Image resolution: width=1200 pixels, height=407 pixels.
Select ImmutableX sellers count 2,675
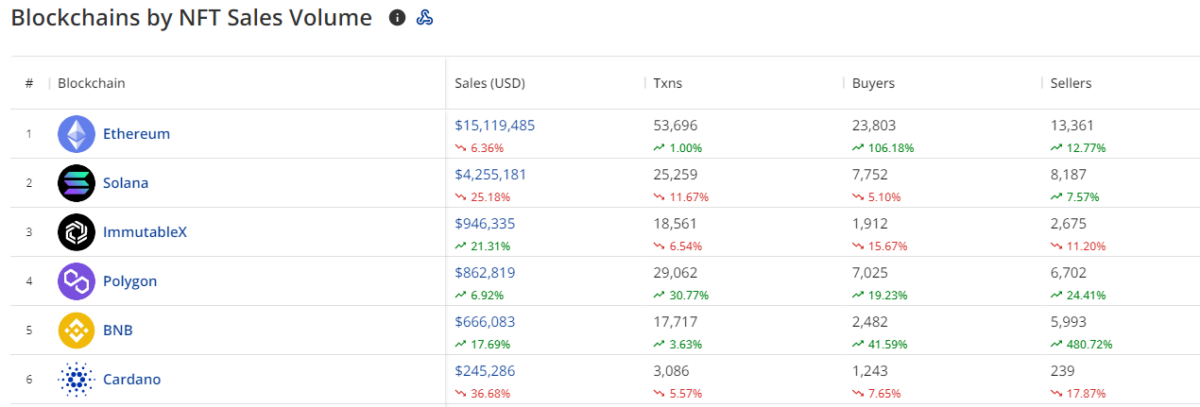tap(1068, 224)
